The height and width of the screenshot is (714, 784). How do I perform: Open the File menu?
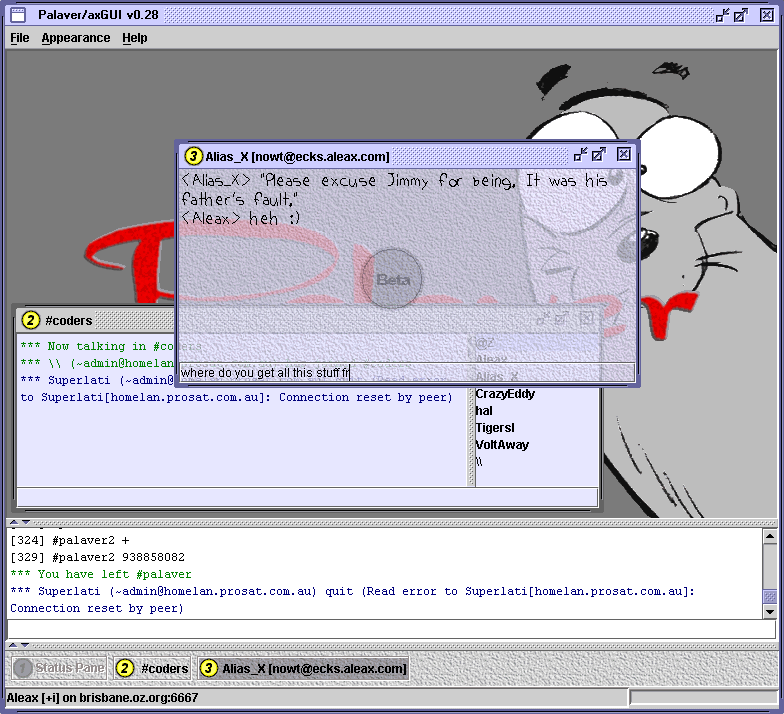(20, 38)
